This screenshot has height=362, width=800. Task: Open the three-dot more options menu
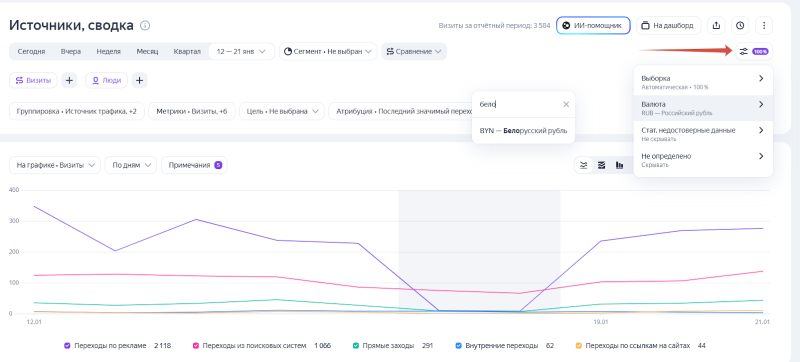[x=764, y=25]
